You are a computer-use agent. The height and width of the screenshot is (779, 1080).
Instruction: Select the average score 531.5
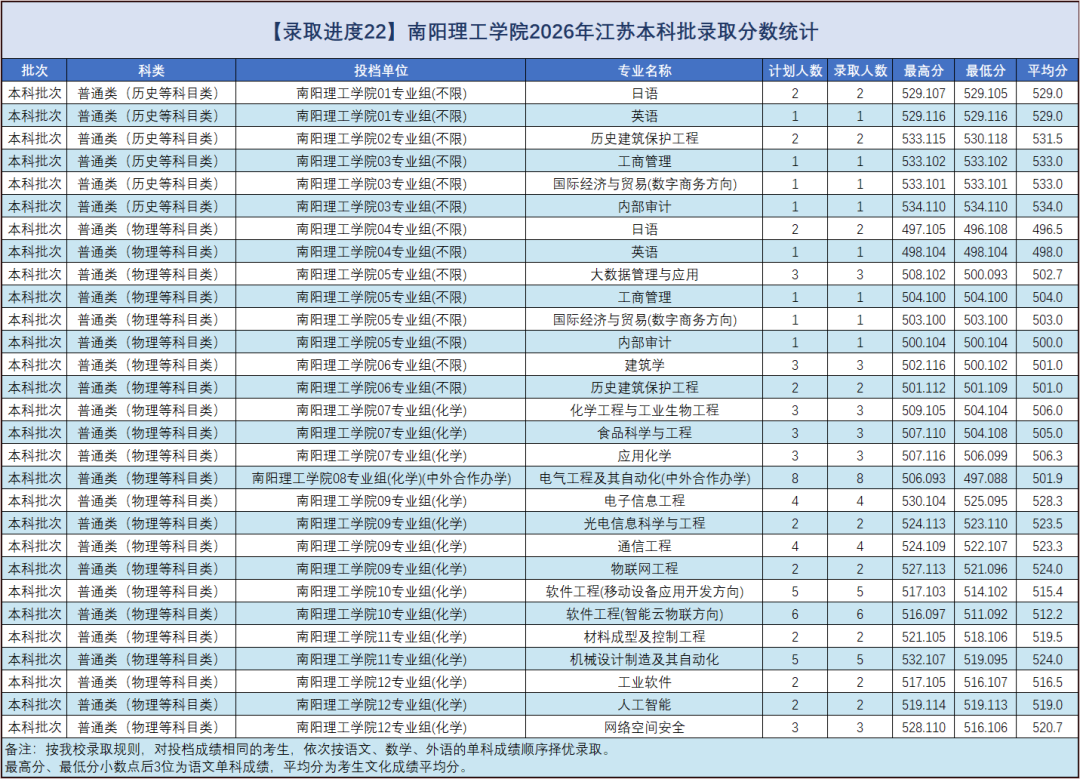pos(1048,138)
